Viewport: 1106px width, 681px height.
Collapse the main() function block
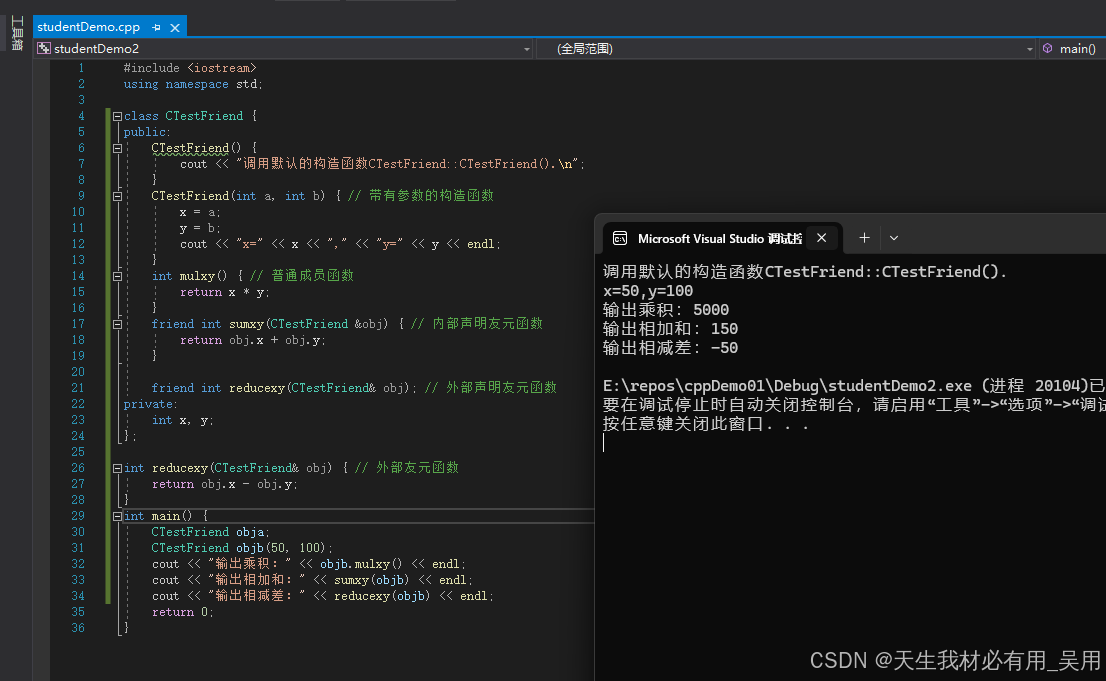click(x=117, y=517)
